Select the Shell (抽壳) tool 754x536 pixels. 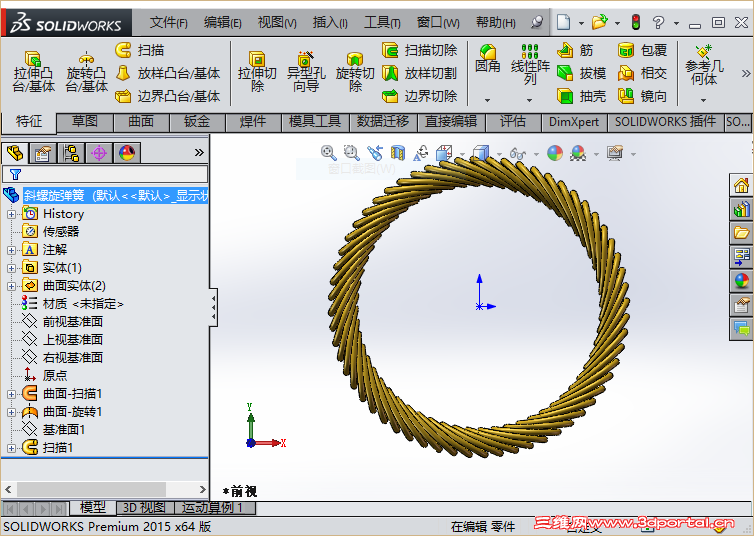pyautogui.click(x=581, y=96)
